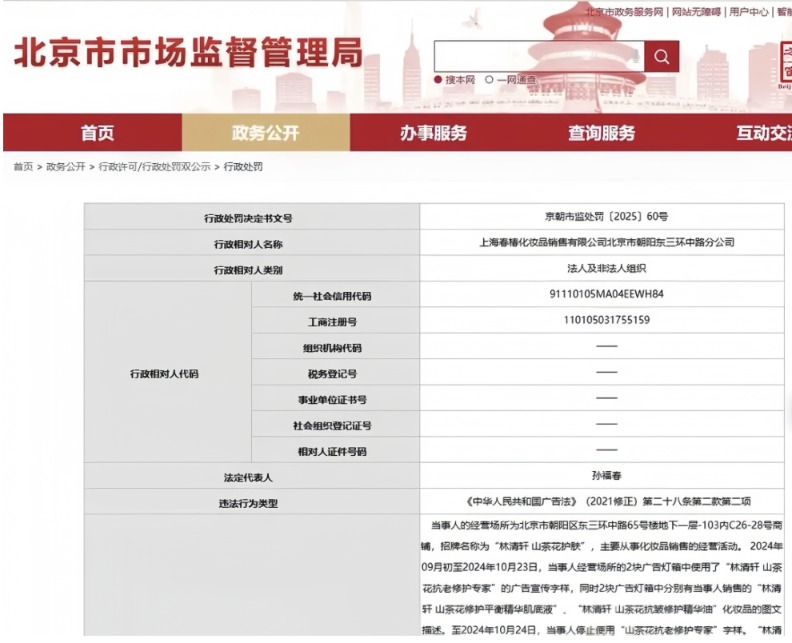This screenshot has width=792, height=643.
Task: Go to 办事服务 in the nav bar
Action: 433,133
